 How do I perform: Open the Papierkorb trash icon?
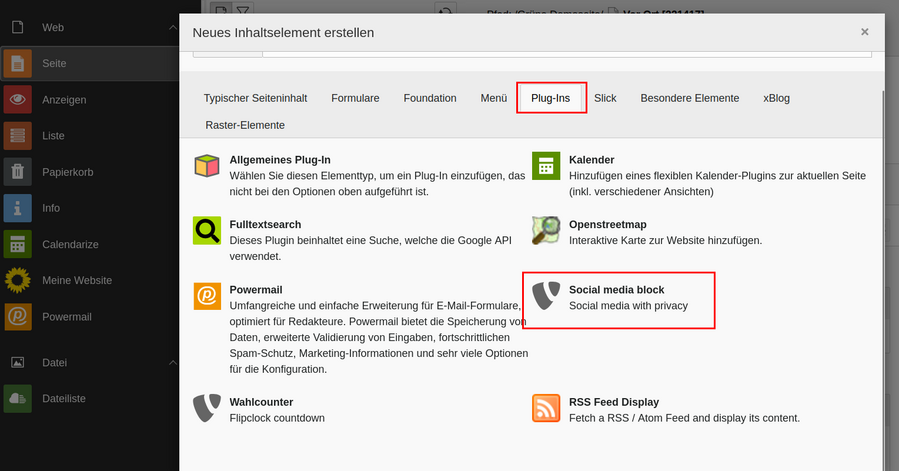click(x=18, y=172)
